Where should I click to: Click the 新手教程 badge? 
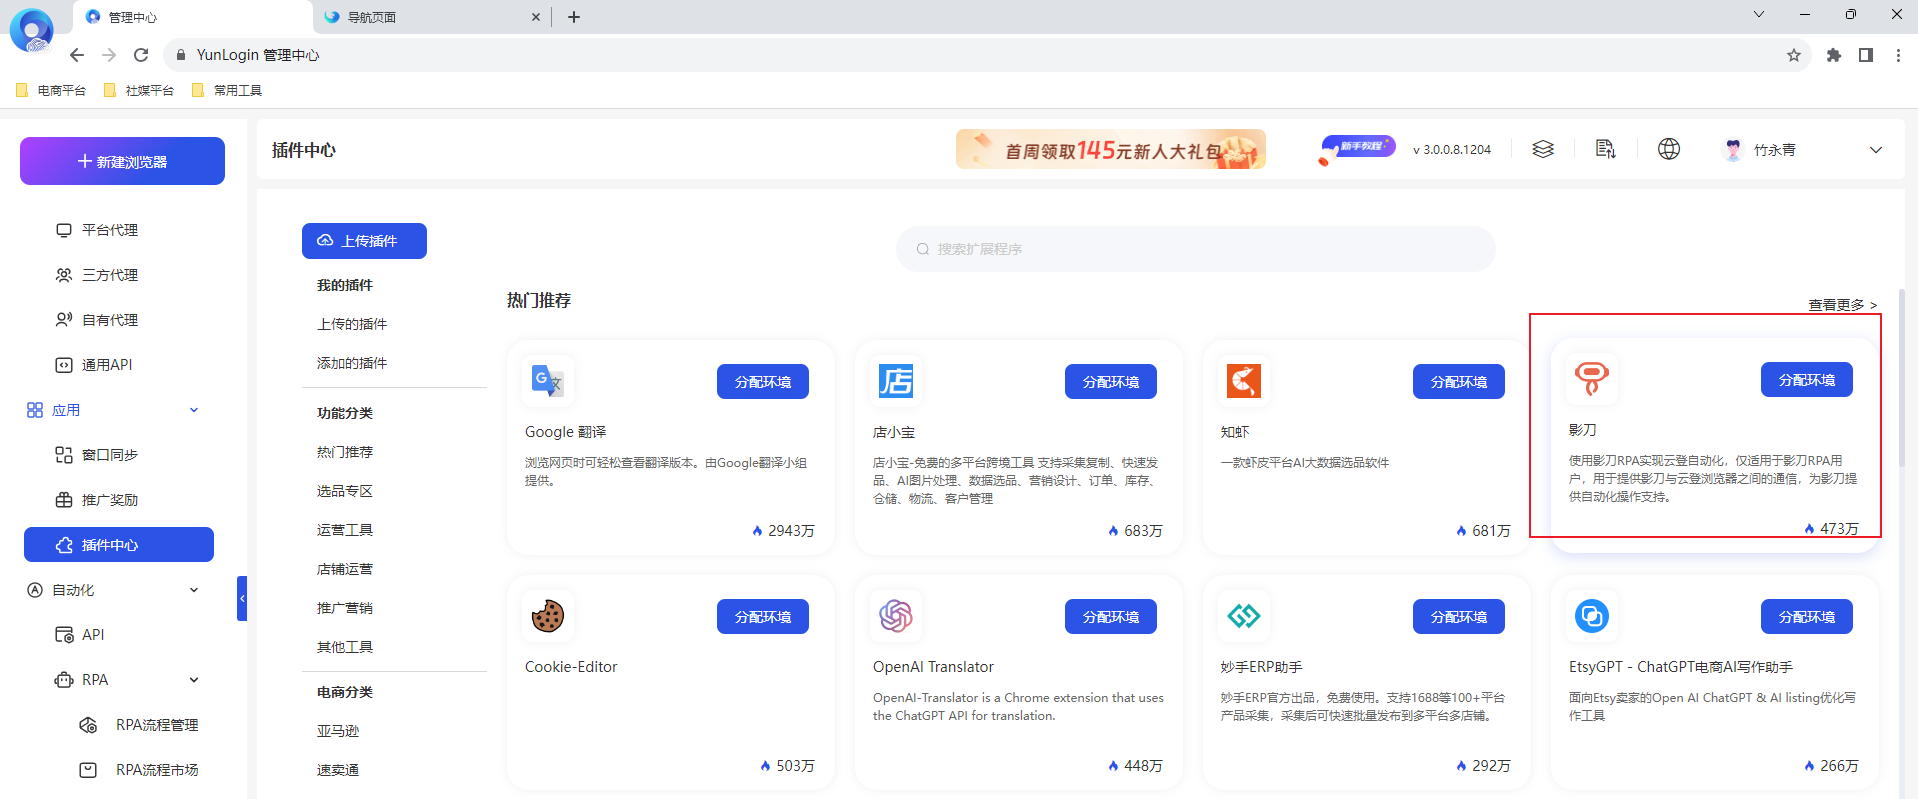1357,149
